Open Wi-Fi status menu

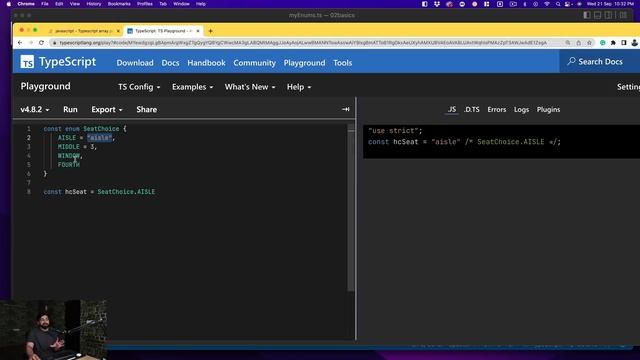(x=547, y=4)
